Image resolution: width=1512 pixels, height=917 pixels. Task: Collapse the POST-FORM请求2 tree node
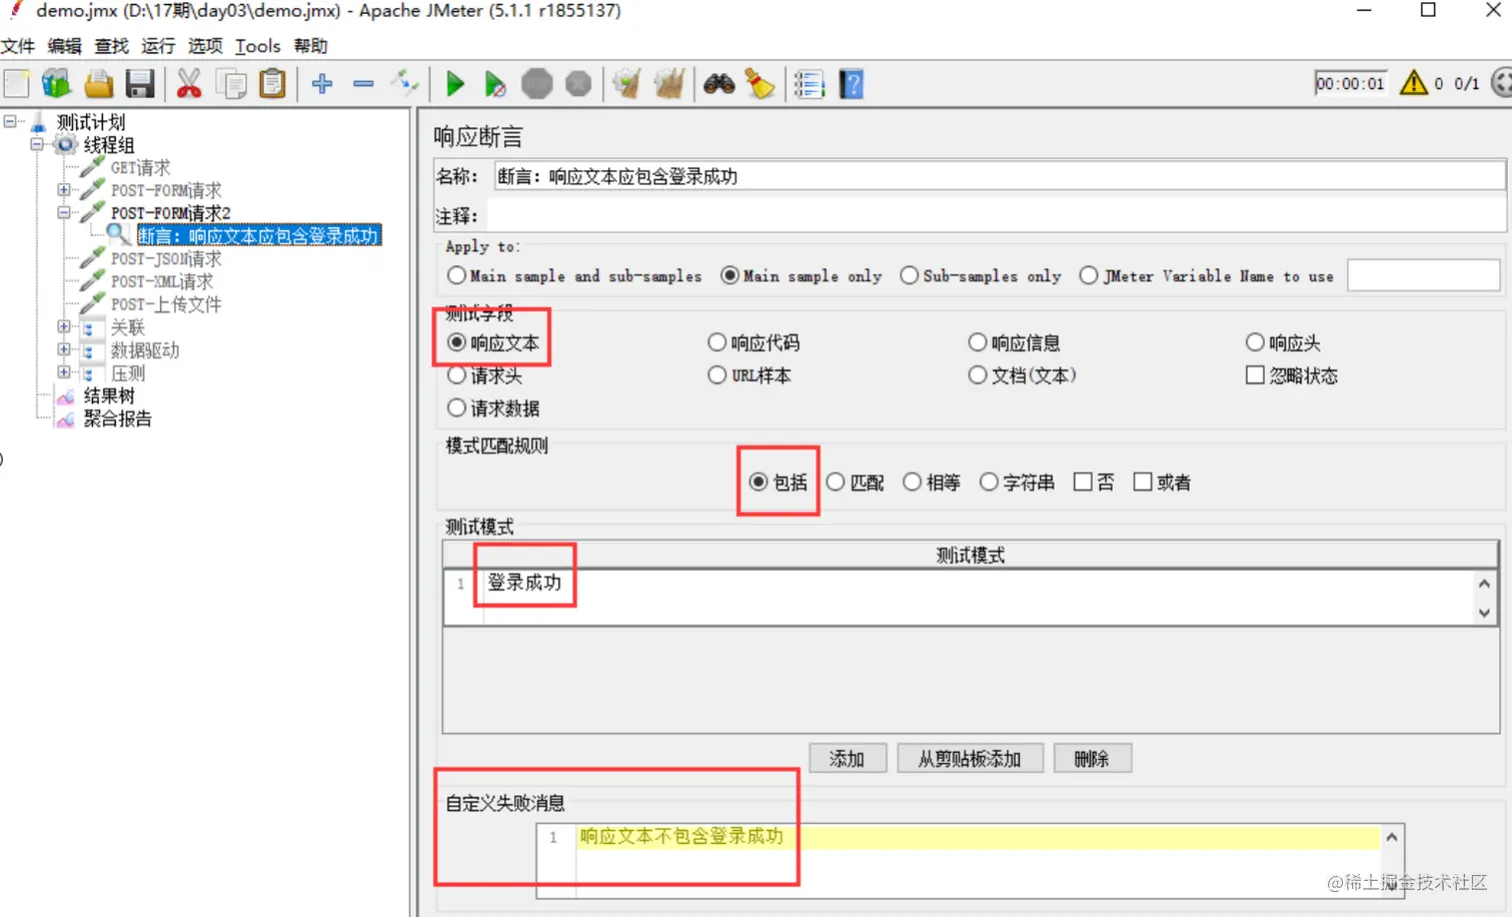[x=64, y=212]
